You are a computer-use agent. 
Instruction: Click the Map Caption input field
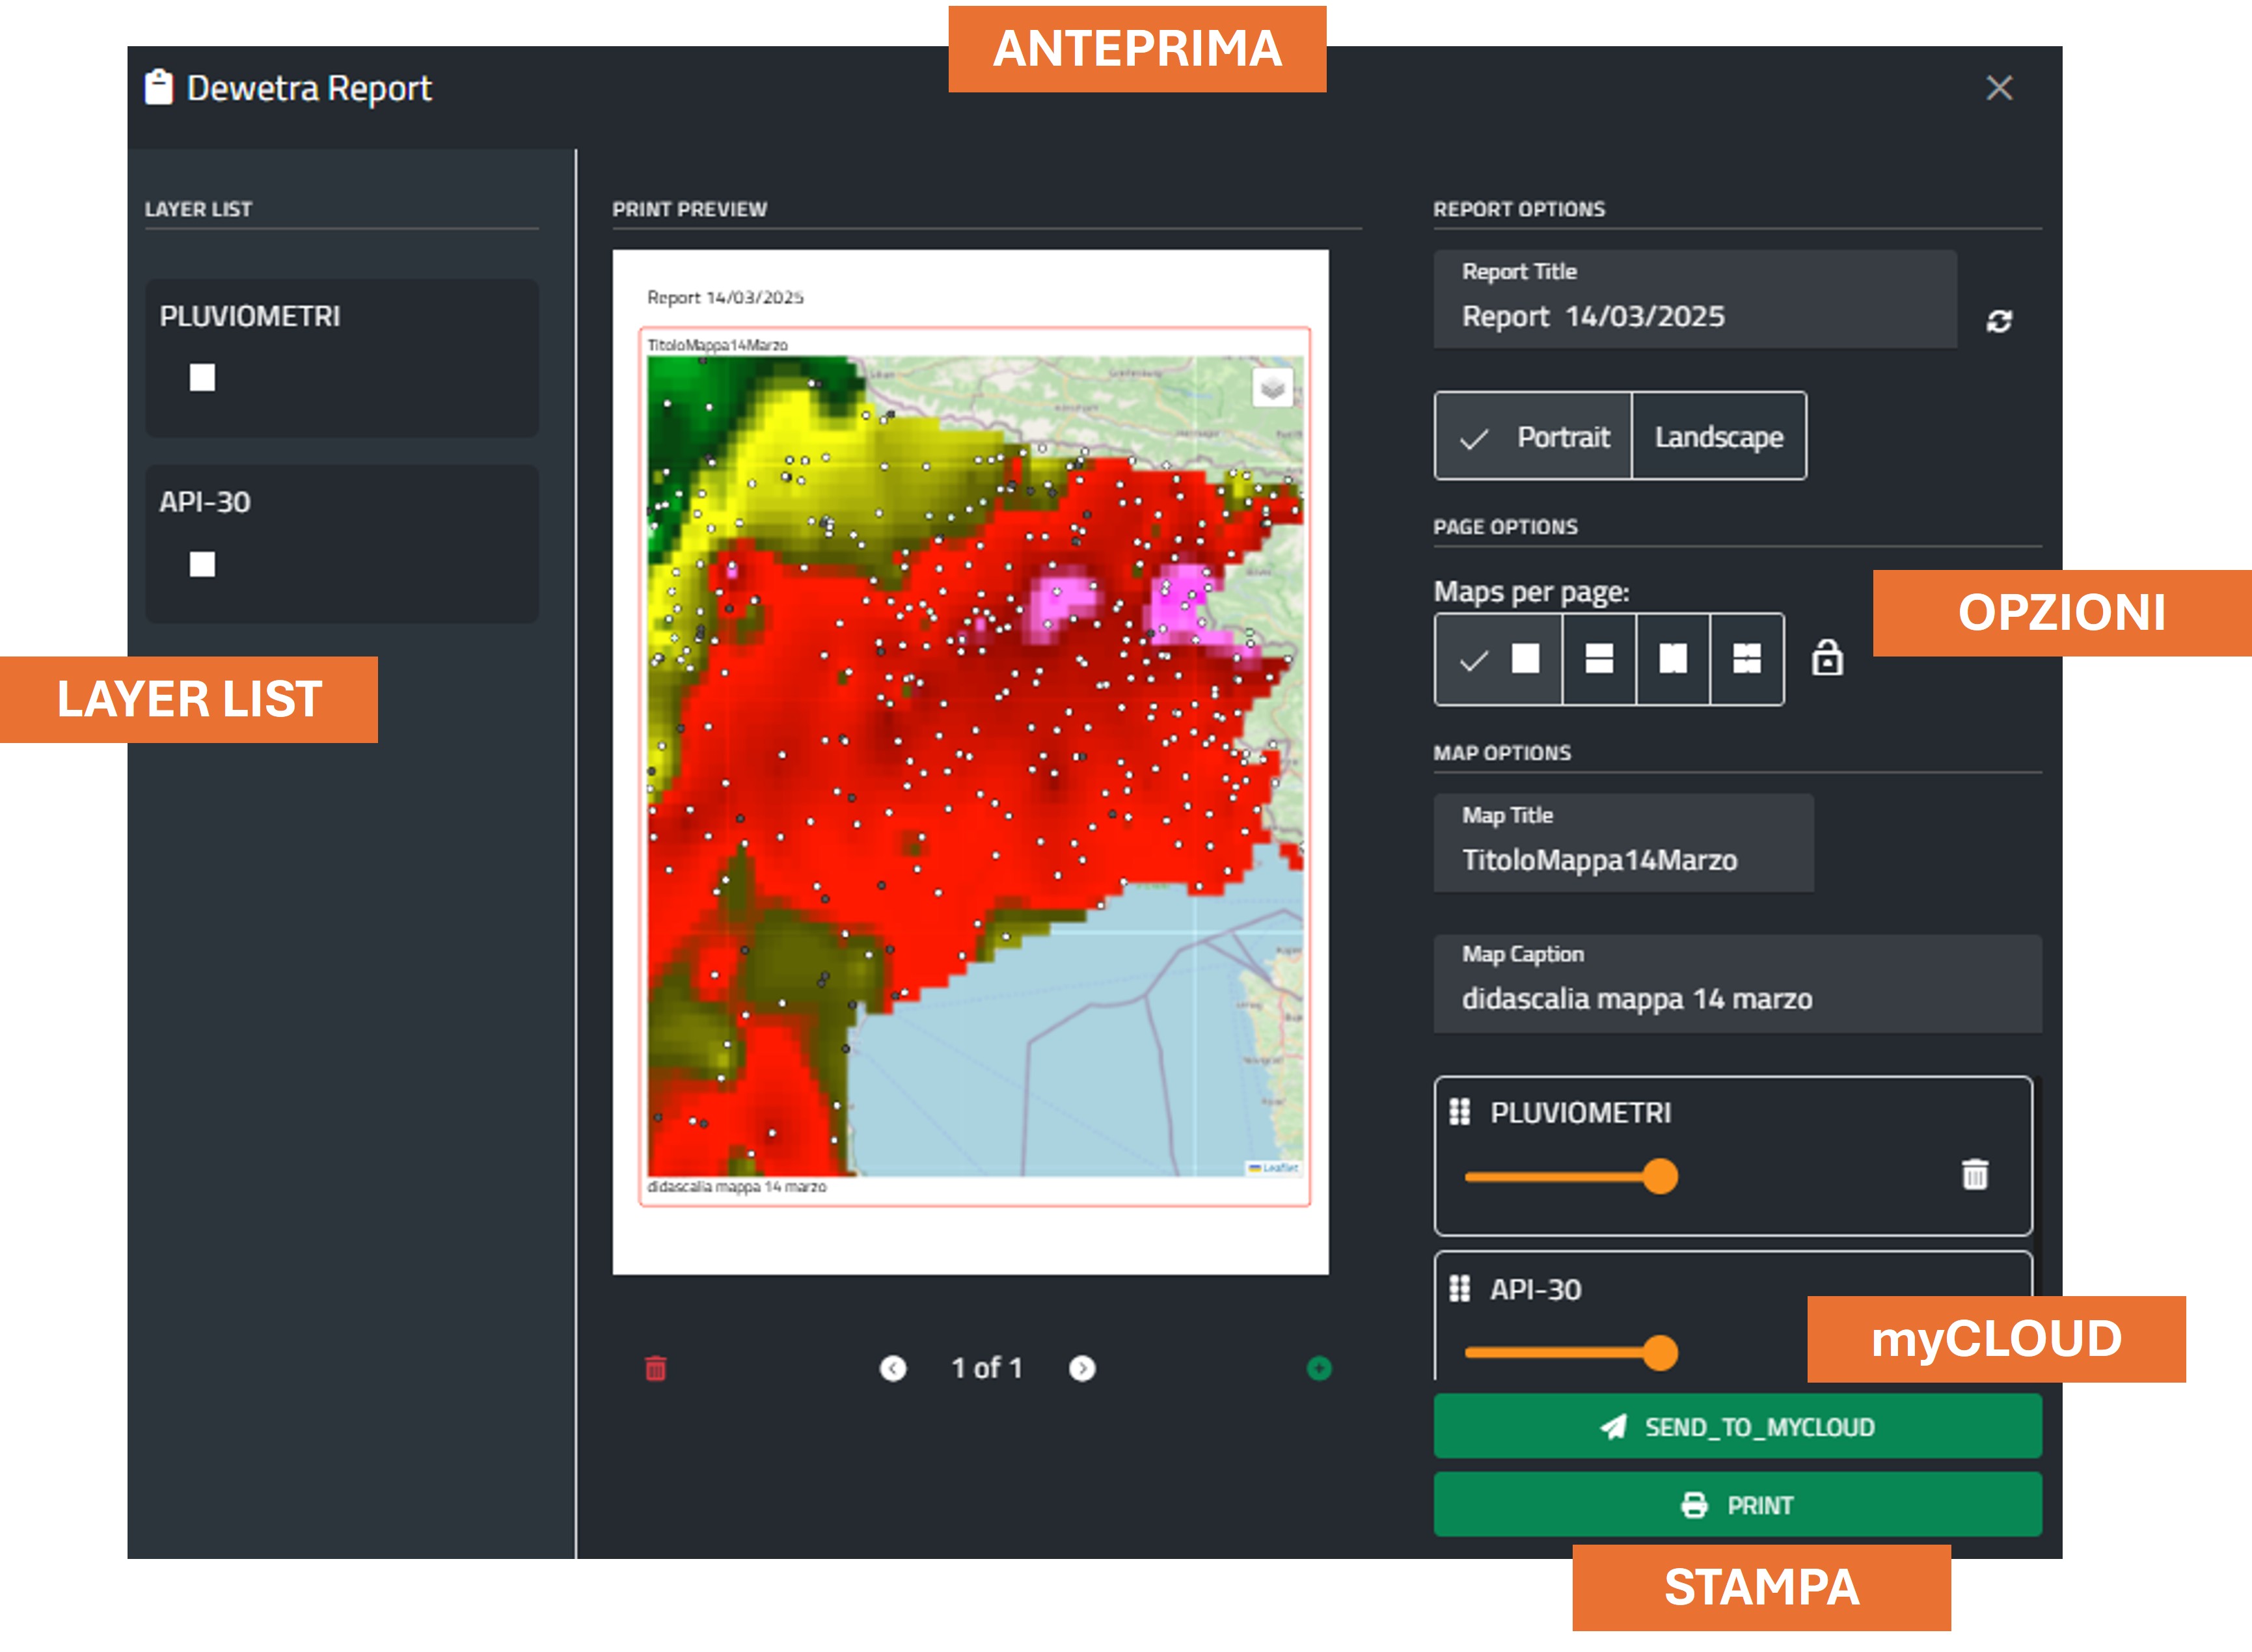pyautogui.click(x=1736, y=998)
